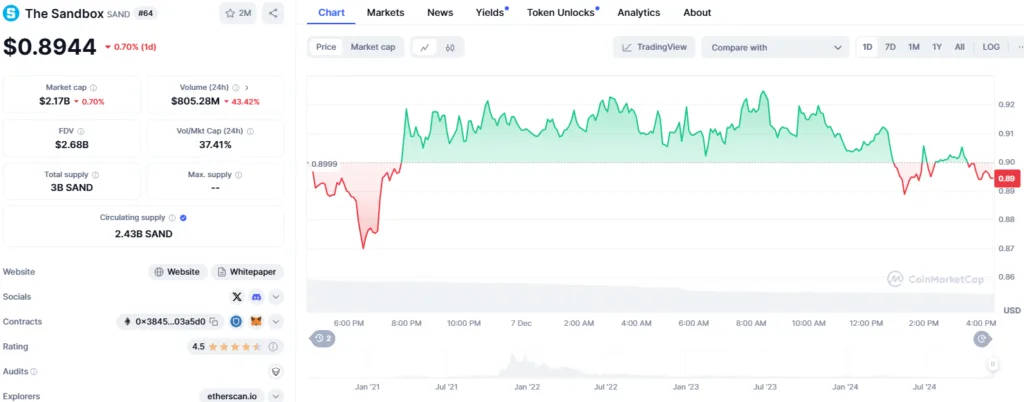This screenshot has width=1024, height=402.
Task: Set chart range to 1Y
Action: click(x=937, y=47)
